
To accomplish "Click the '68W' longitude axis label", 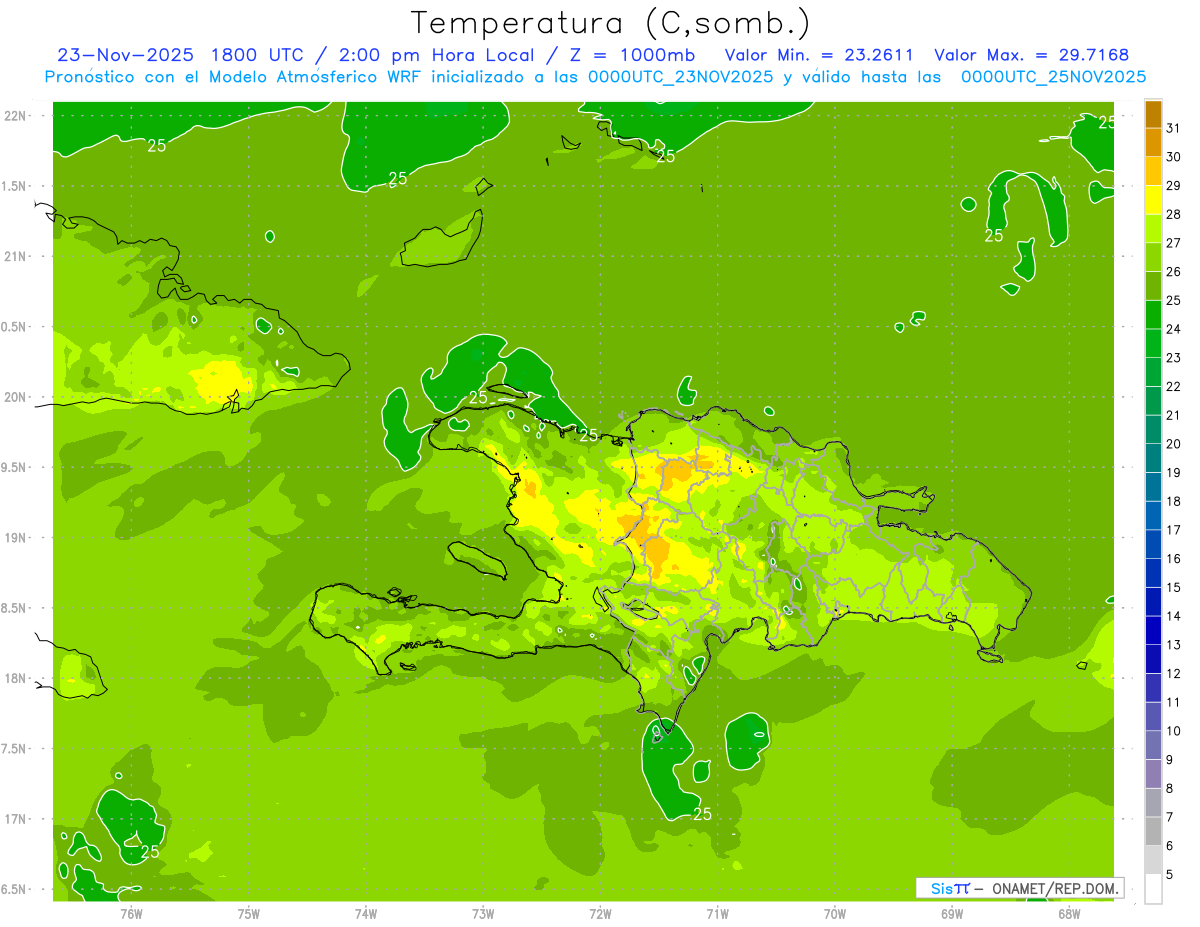I will coord(1069,913).
